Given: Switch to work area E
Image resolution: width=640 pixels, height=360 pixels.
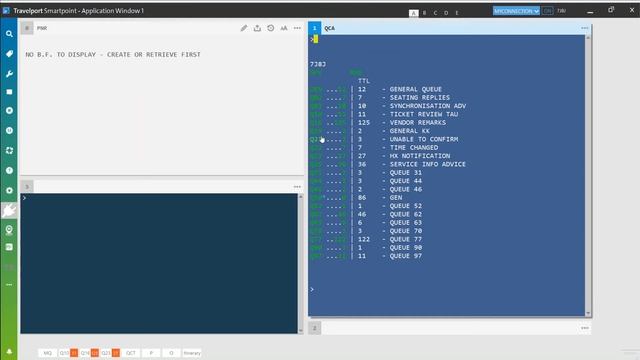Looking at the screenshot, I should coord(457,13).
